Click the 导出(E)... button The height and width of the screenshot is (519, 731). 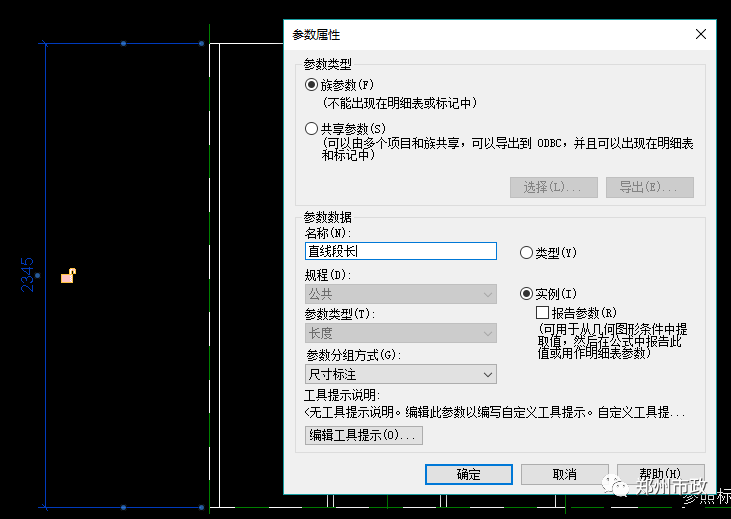[x=649, y=187]
